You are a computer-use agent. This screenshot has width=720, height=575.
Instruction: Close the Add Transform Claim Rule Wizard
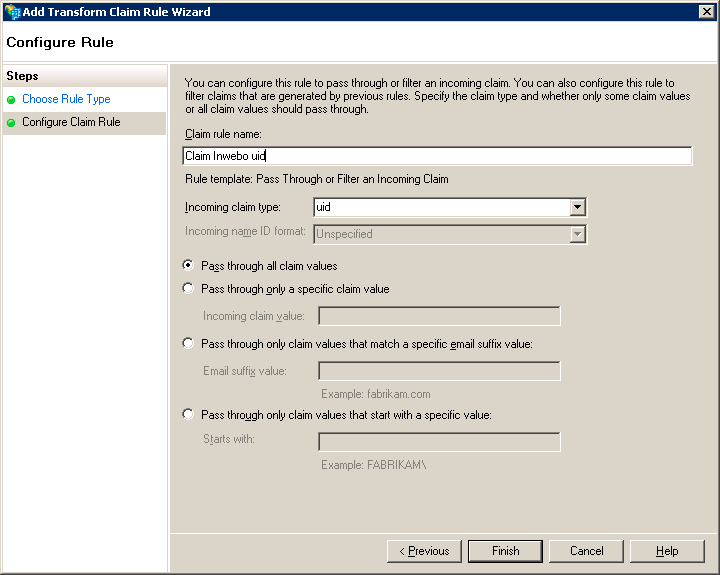point(706,11)
